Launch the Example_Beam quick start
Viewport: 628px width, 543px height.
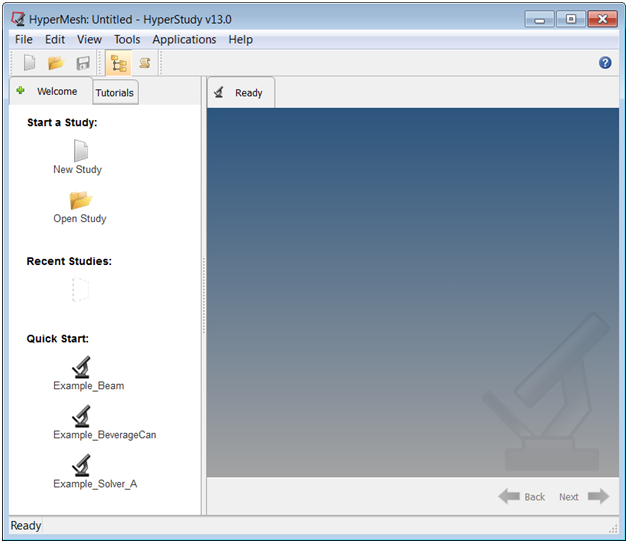coord(82,368)
